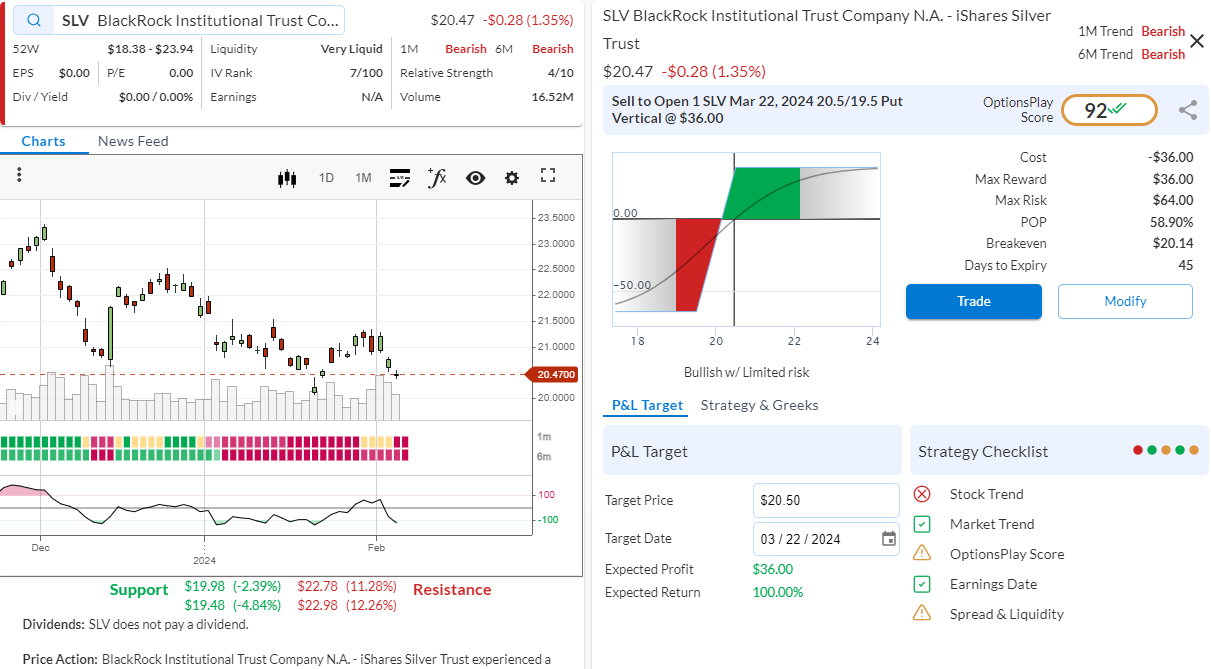Click the 52W range $18.38 - $23.94
The image size is (1211, 669).
coord(150,49)
